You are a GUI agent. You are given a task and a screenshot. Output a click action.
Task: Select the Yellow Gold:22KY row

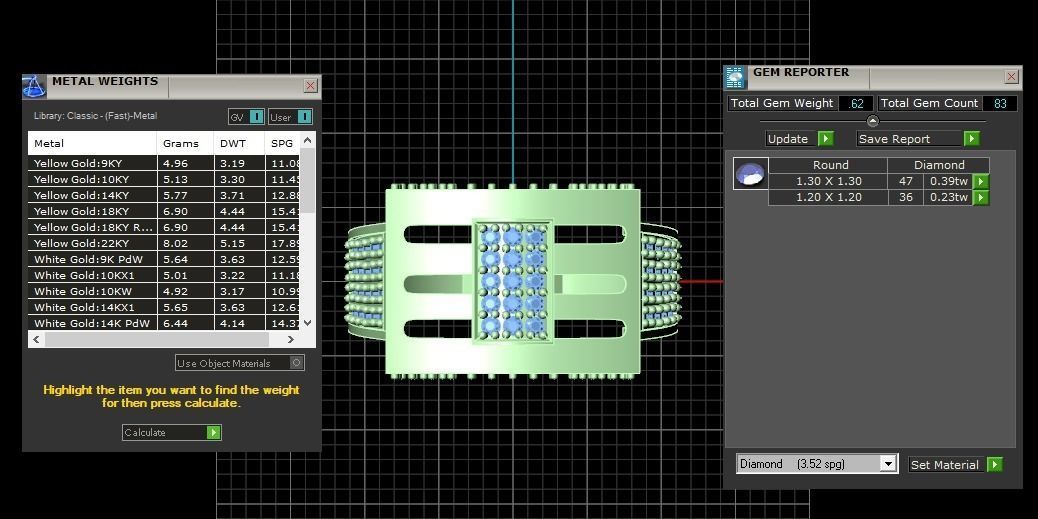click(x=164, y=243)
